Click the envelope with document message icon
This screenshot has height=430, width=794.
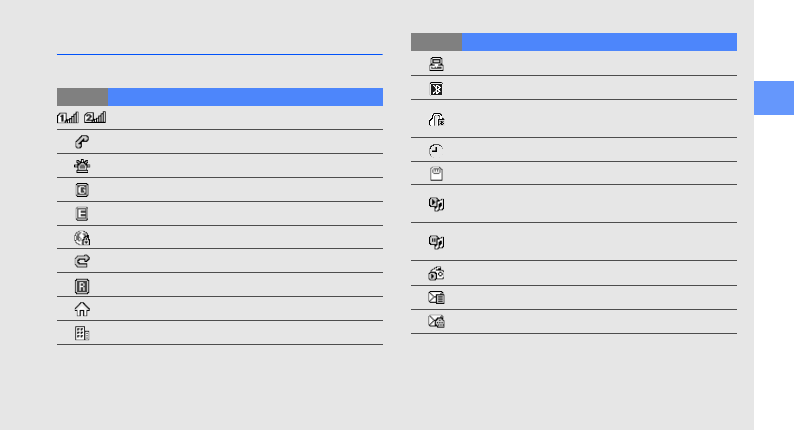click(x=436, y=297)
